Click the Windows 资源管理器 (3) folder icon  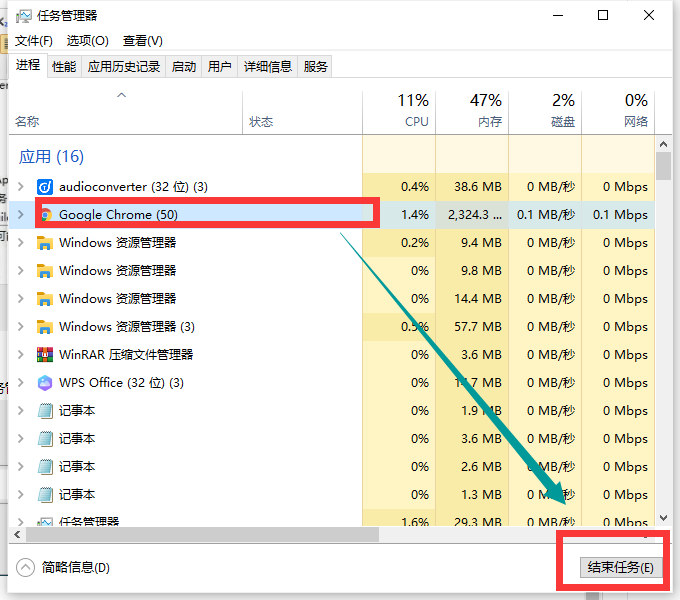tap(45, 327)
